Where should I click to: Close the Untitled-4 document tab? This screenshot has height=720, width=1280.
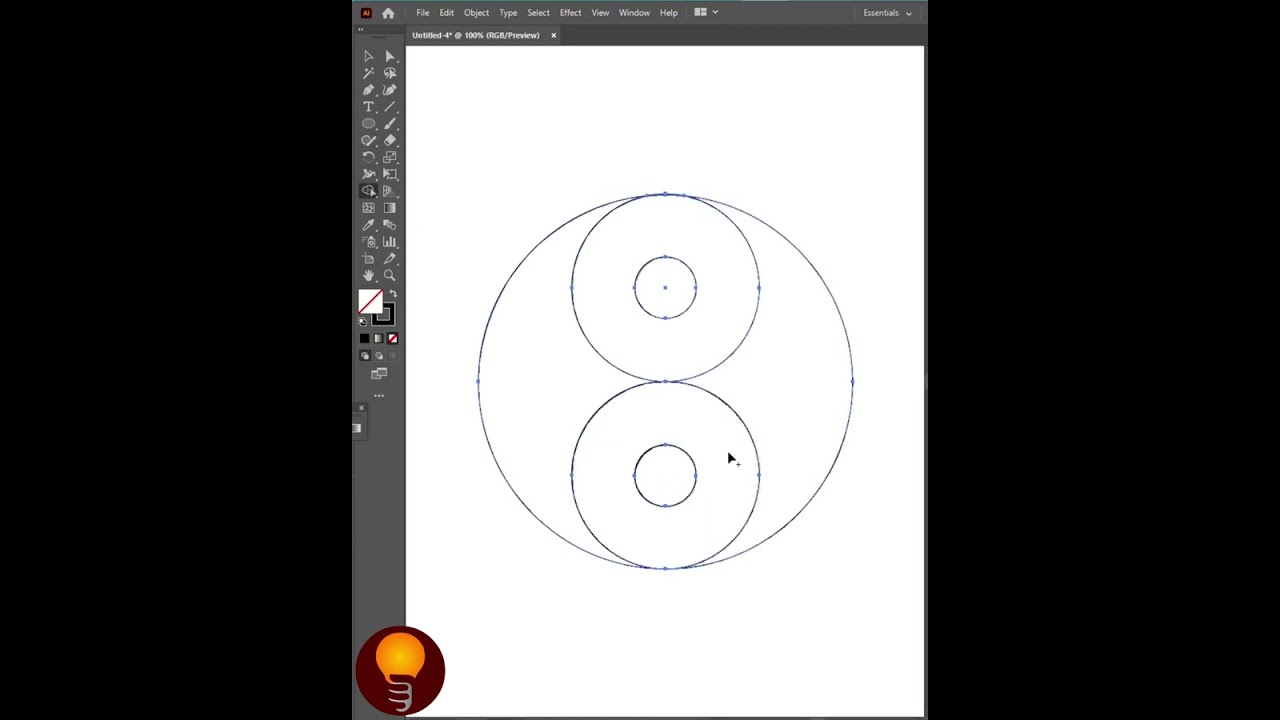[553, 35]
